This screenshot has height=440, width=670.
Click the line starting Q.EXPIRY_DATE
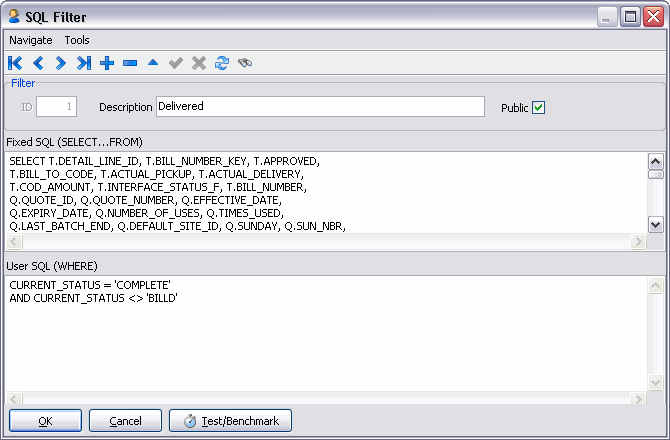[146, 213]
